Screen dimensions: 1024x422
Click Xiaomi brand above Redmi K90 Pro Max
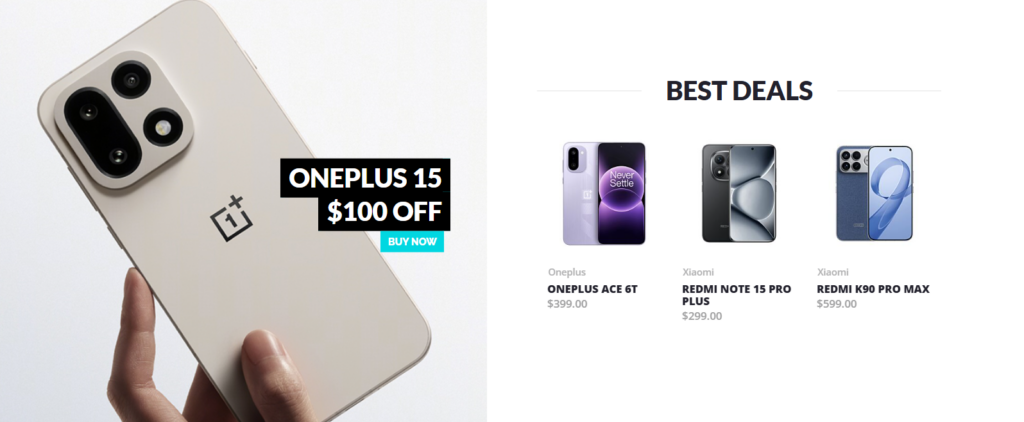tap(833, 272)
